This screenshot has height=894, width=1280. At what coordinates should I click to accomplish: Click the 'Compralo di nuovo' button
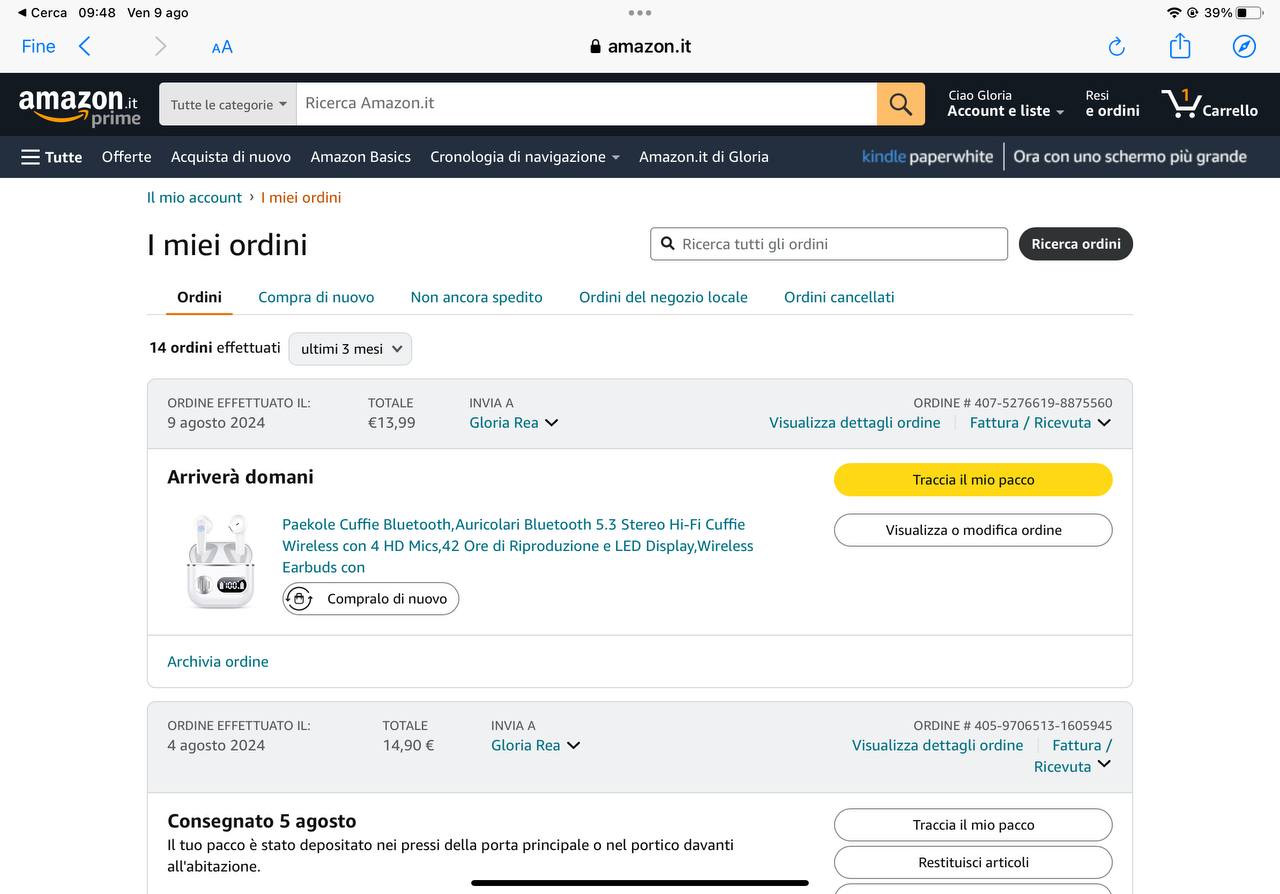coord(371,599)
